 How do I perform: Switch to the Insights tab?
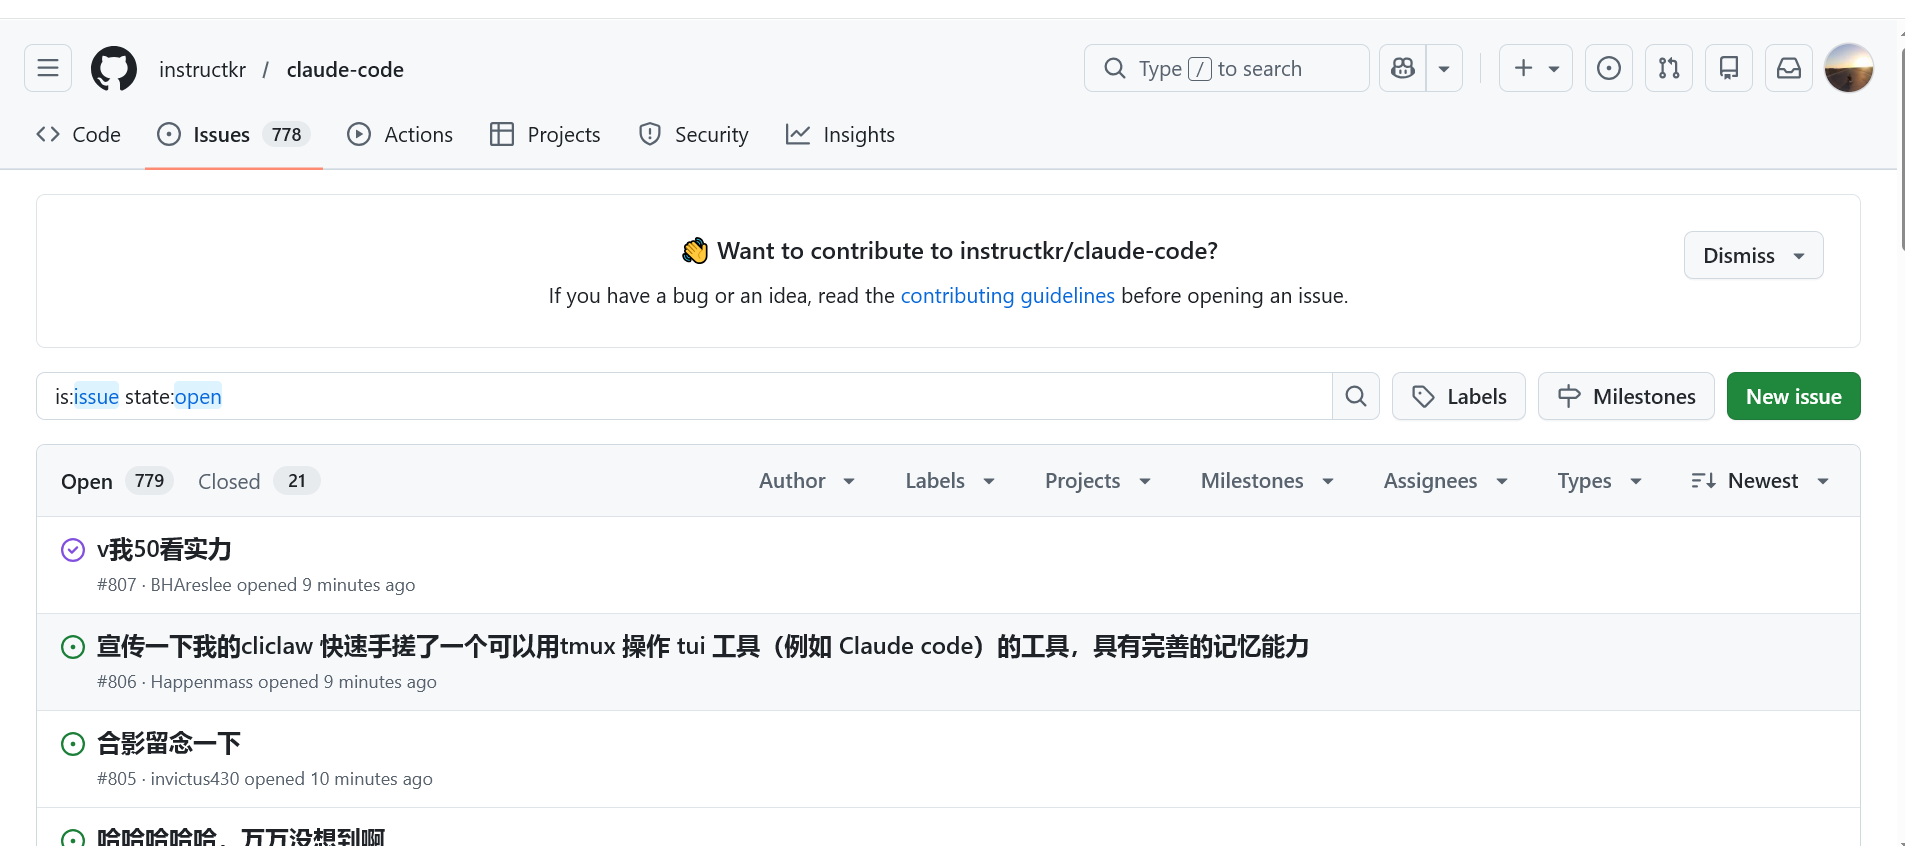pos(840,135)
